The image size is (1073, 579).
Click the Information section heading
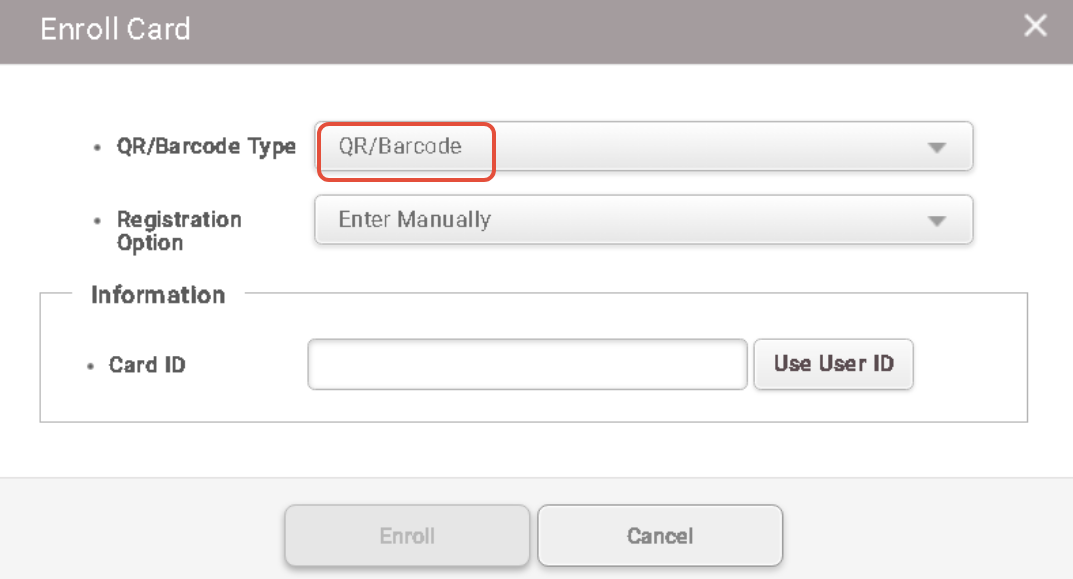pos(158,295)
